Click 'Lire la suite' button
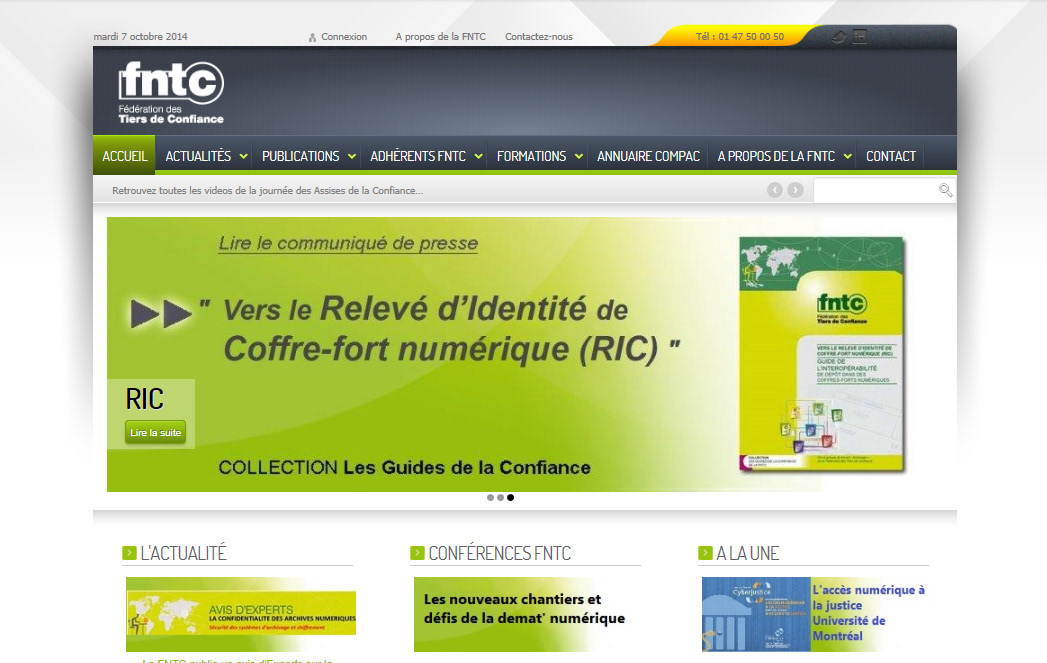The width and height of the screenshot is (1047, 663). (x=156, y=433)
